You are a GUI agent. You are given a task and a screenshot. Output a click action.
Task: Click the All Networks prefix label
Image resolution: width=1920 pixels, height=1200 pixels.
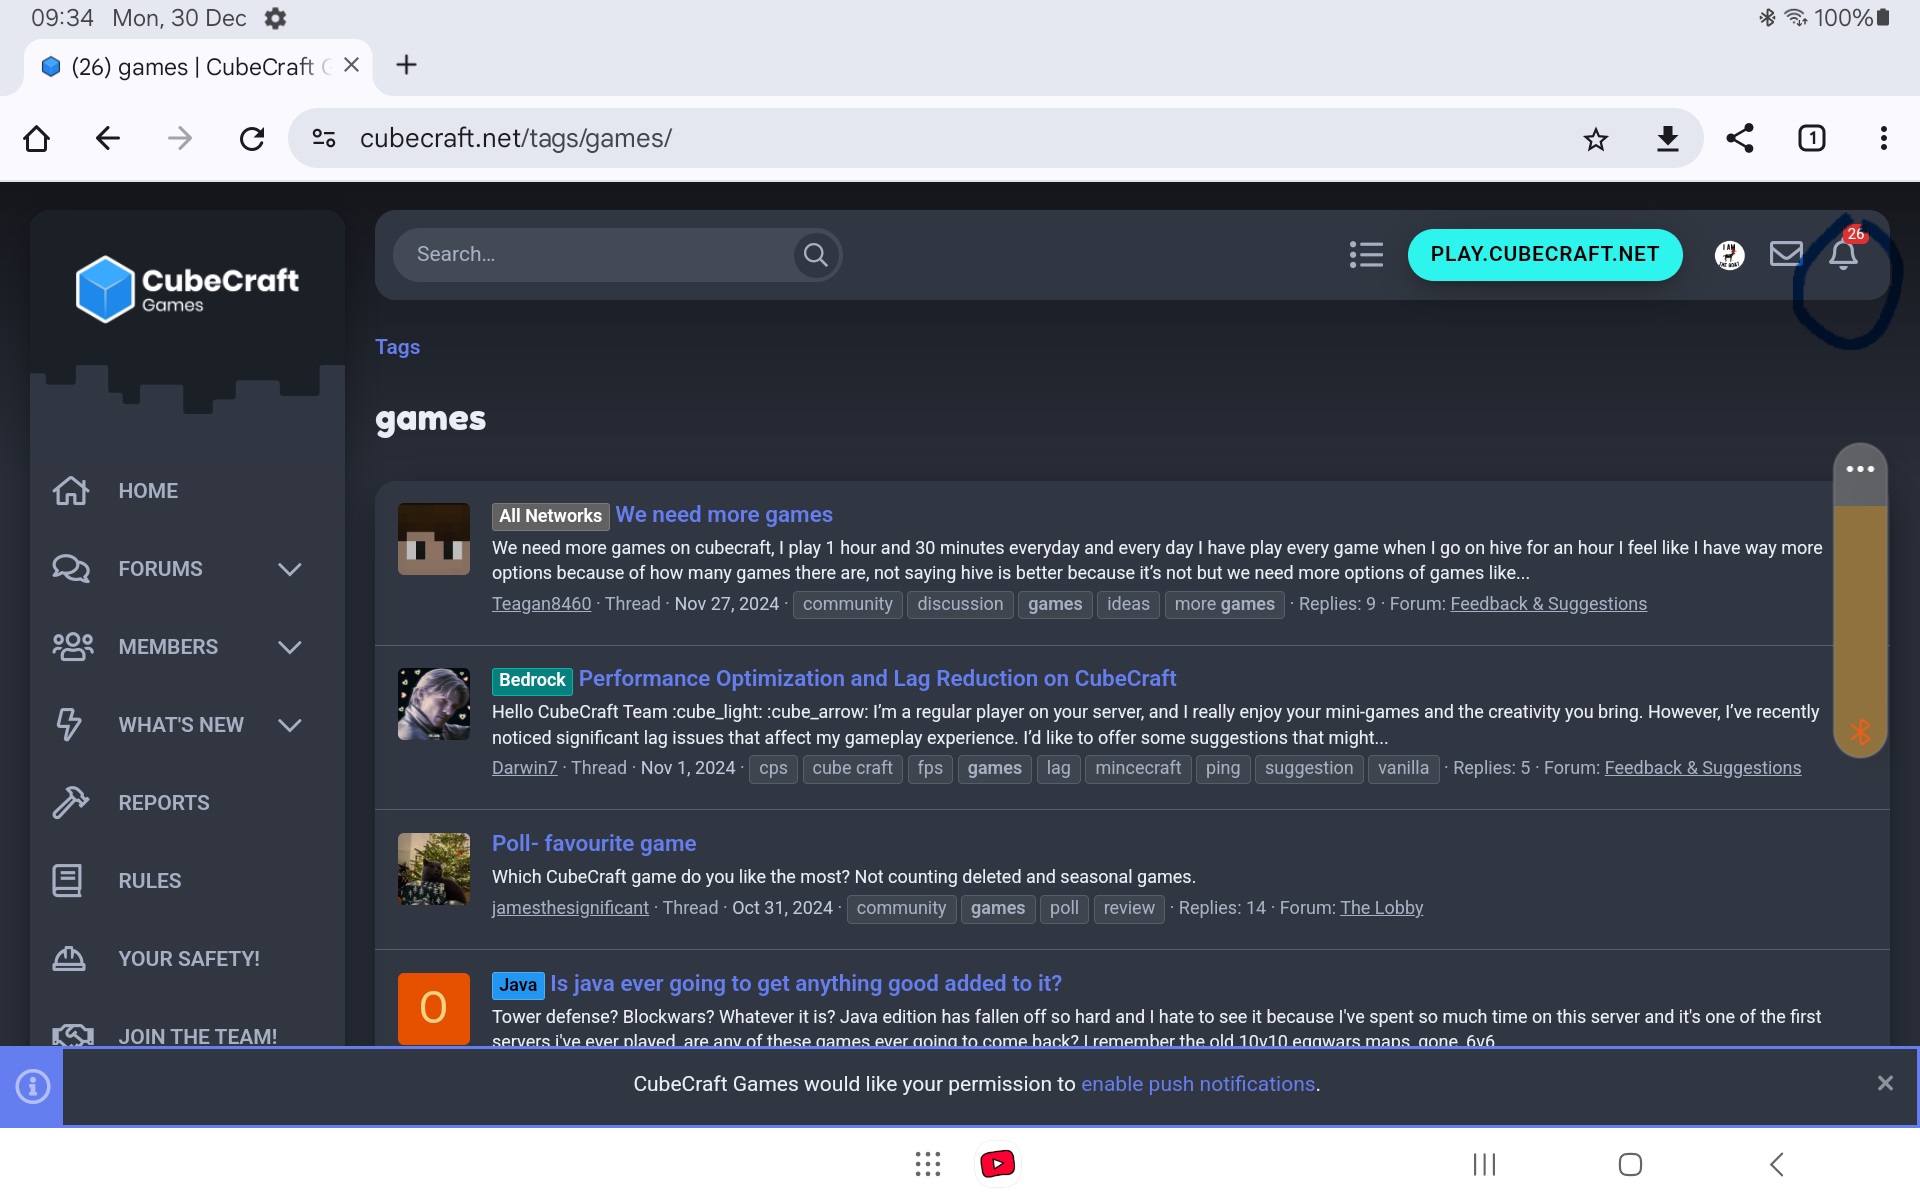click(550, 516)
